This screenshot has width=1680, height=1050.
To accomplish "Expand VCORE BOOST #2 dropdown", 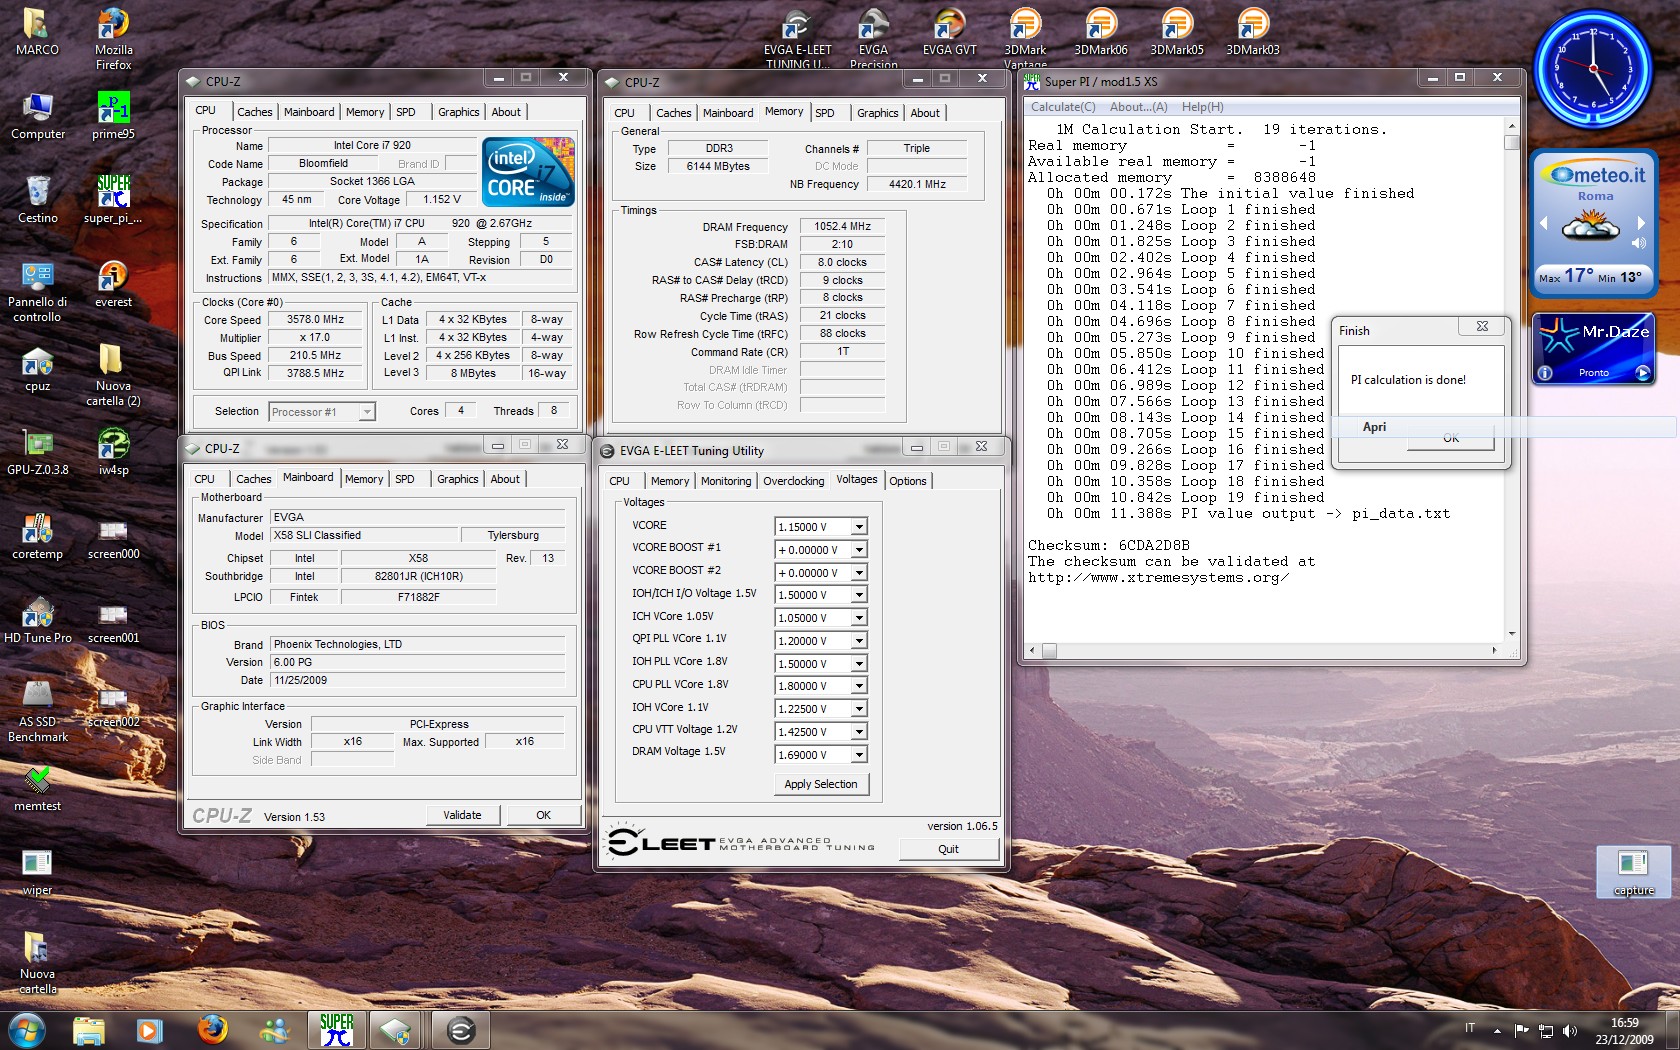I will (859, 573).
